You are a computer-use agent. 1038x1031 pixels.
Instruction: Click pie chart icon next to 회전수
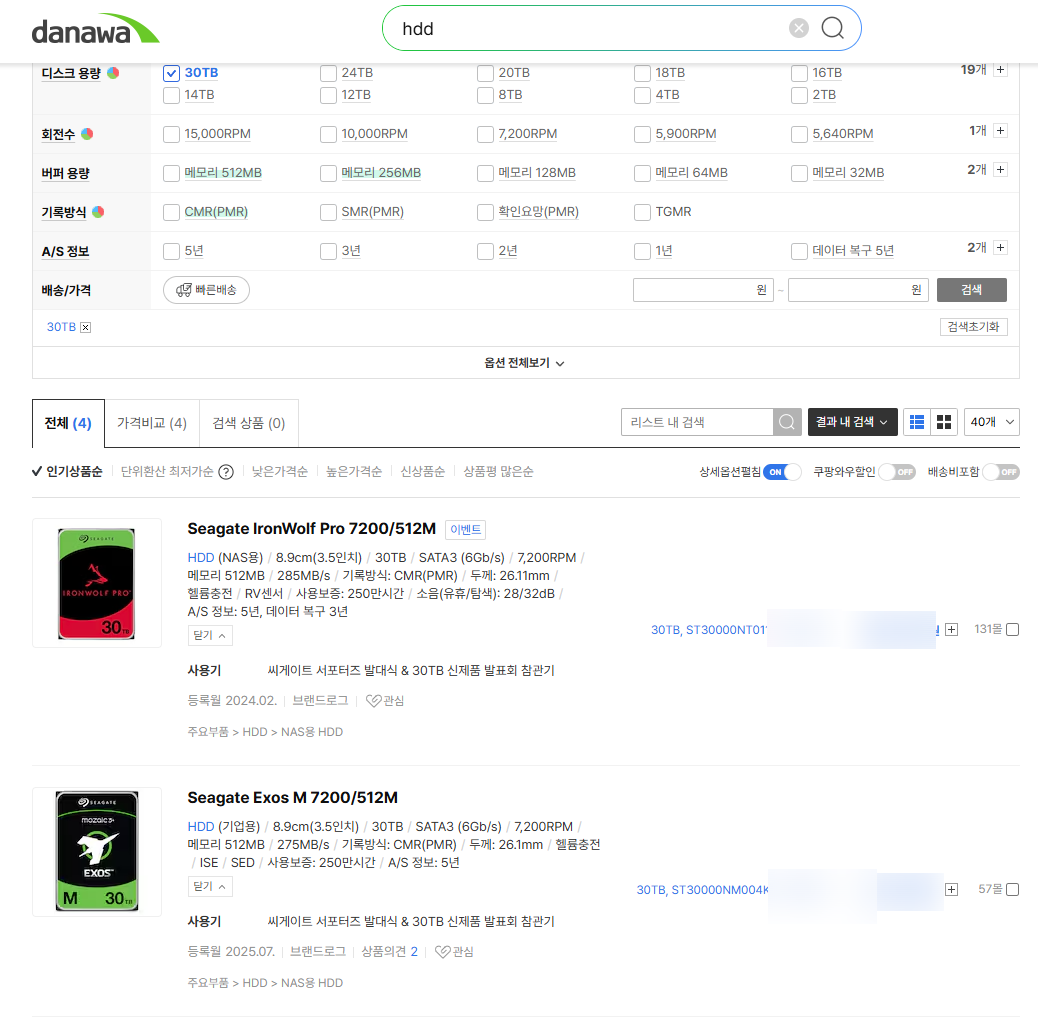87,134
